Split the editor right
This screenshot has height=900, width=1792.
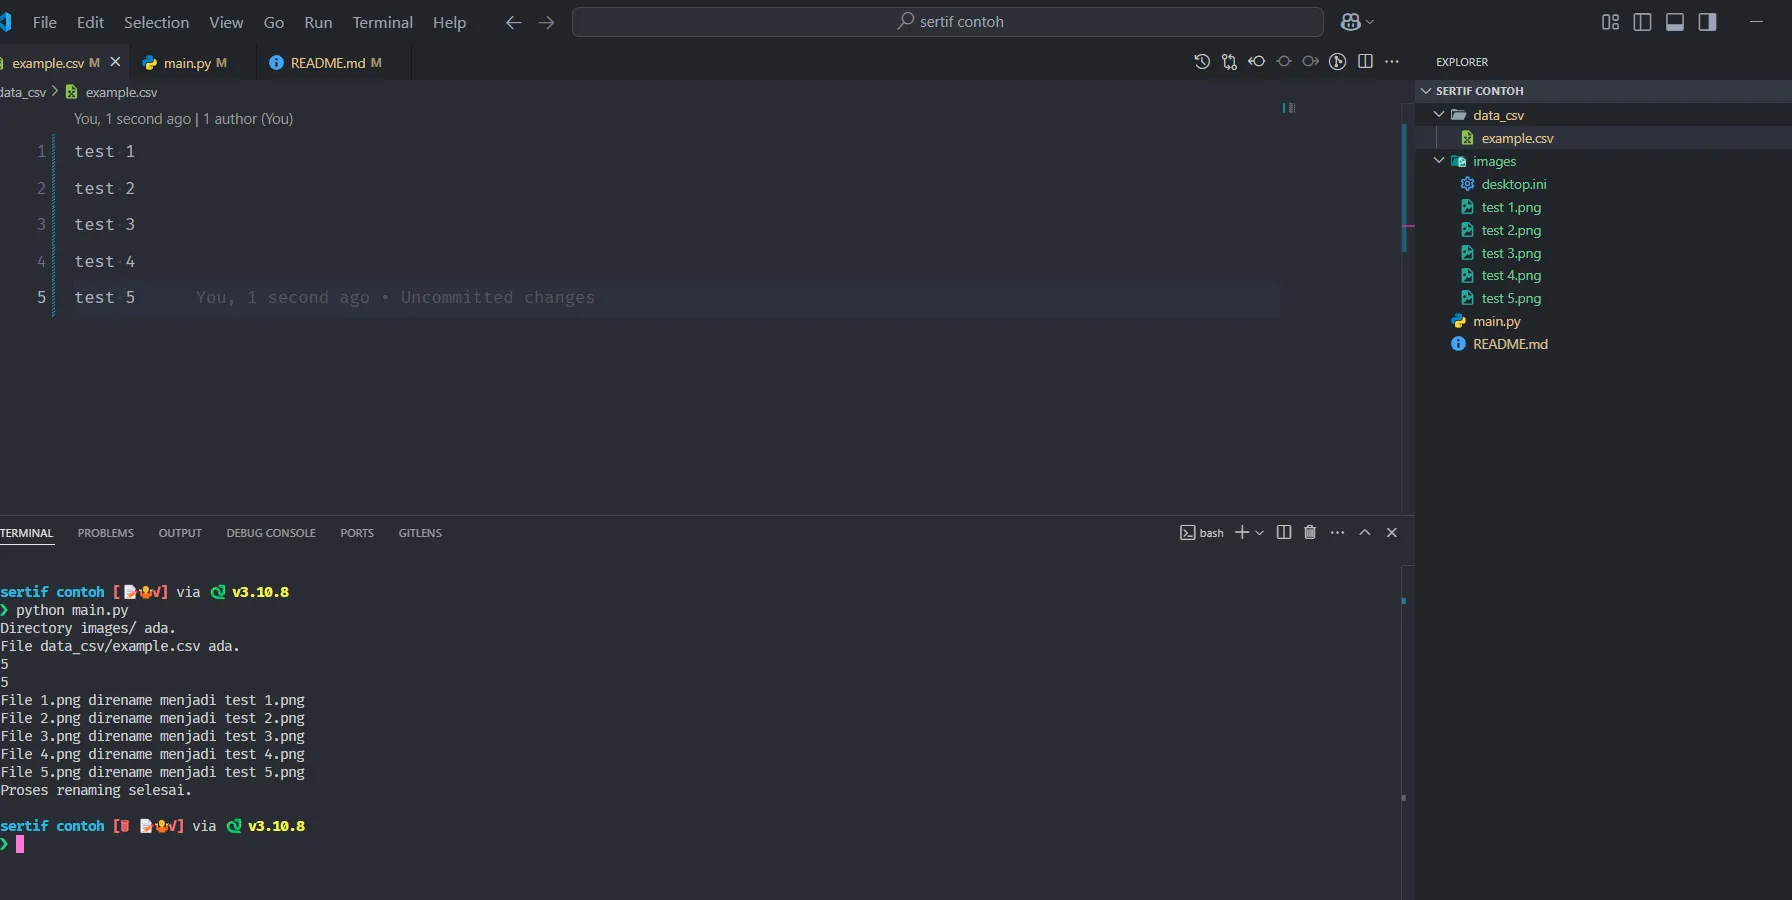[1365, 62]
